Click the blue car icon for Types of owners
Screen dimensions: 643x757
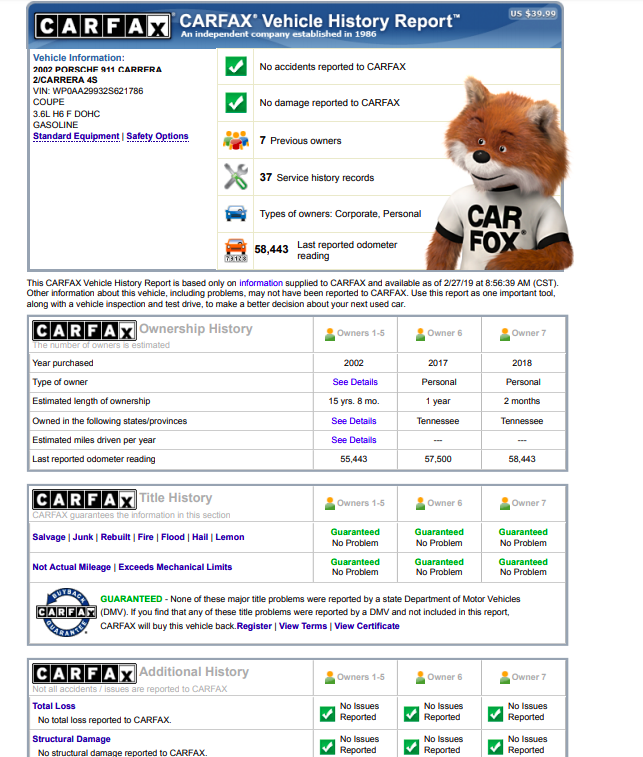point(236,213)
